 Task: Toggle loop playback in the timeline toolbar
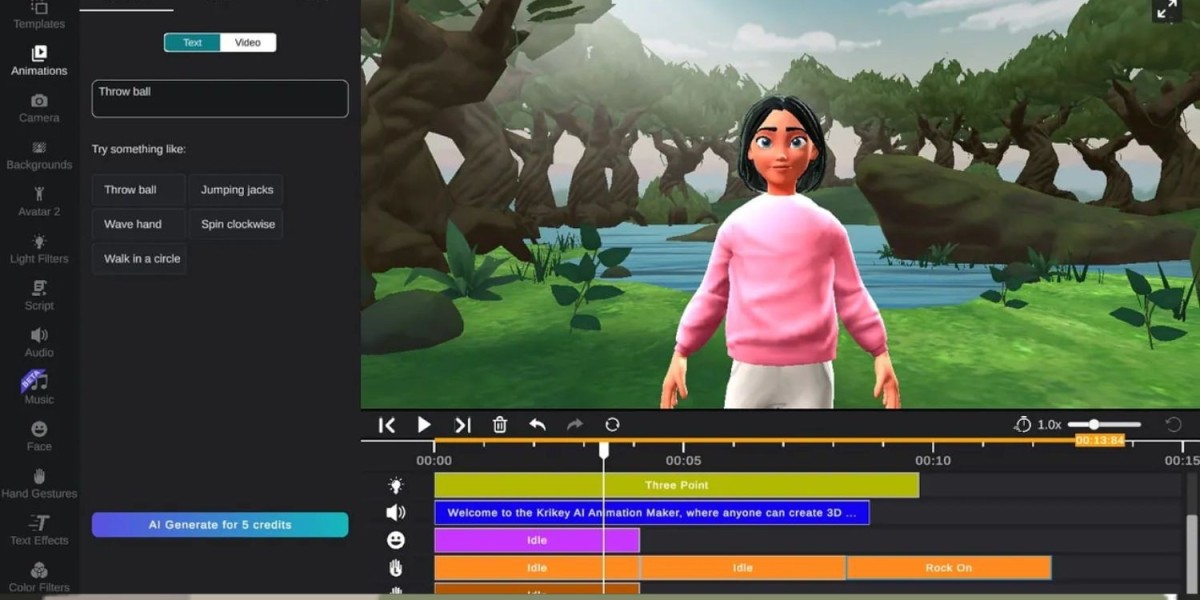(x=611, y=424)
